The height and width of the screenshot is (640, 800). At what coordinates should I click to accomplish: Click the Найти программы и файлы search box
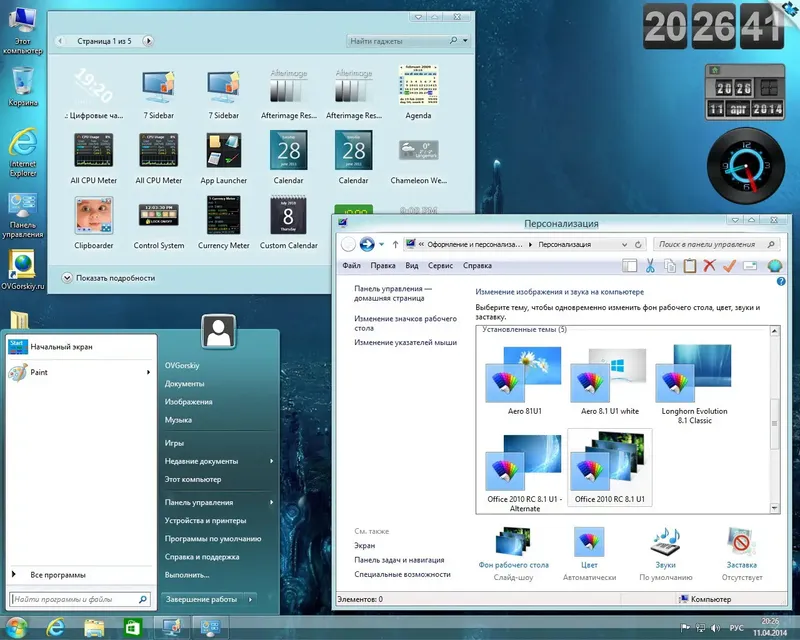[80, 599]
